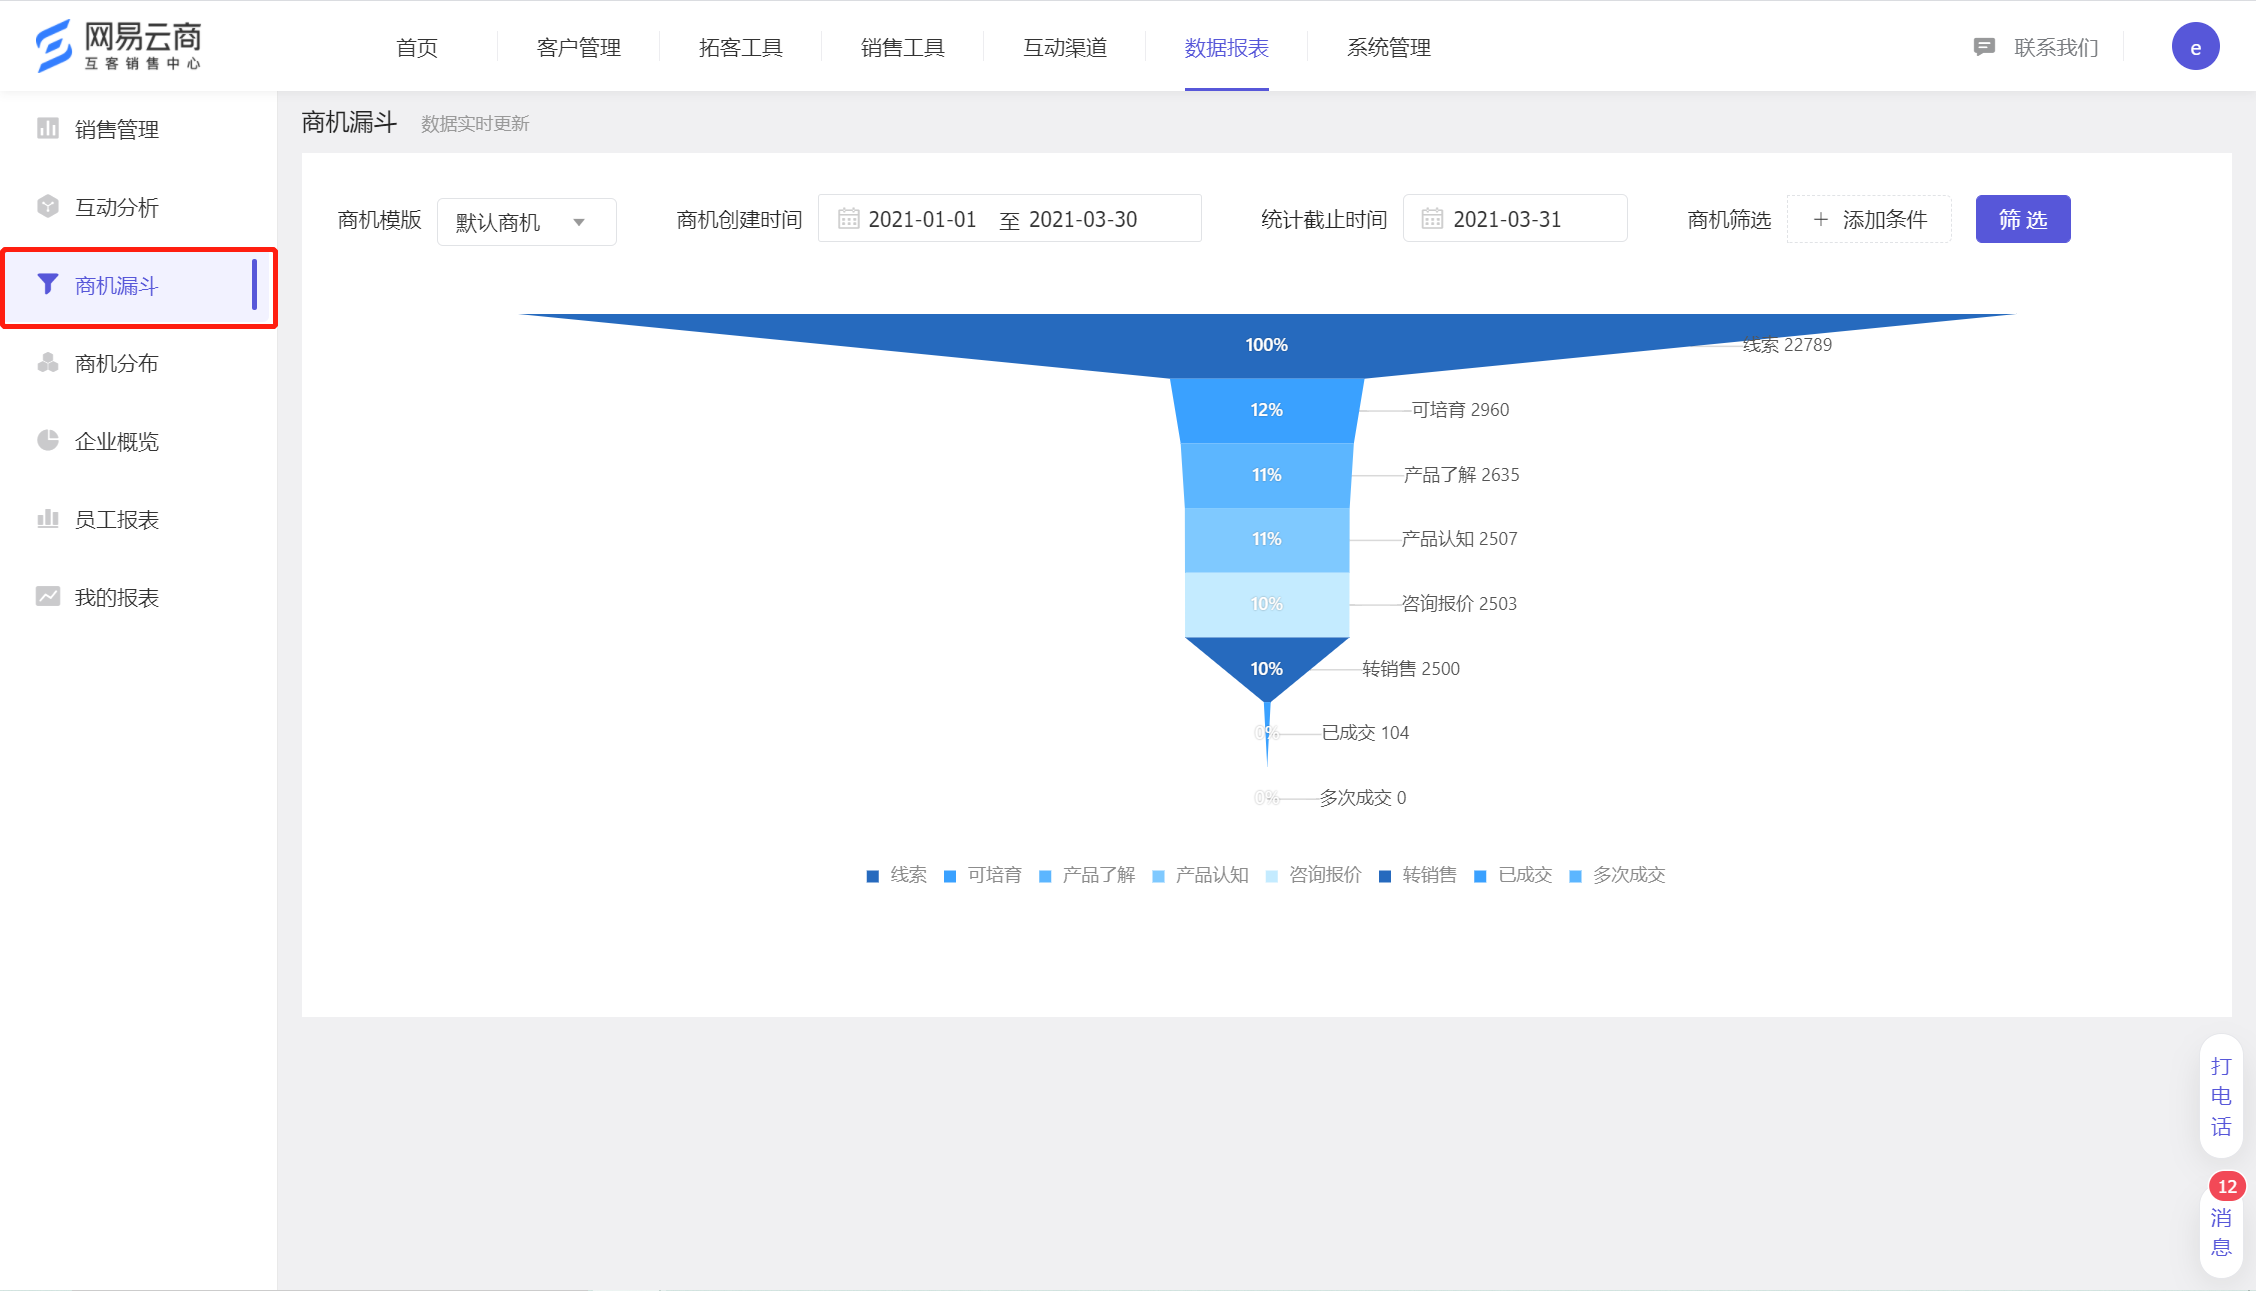This screenshot has height=1291, width=2256.
Task: Click calendar icon in 统计截止时间 field
Action: [1432, 219]
